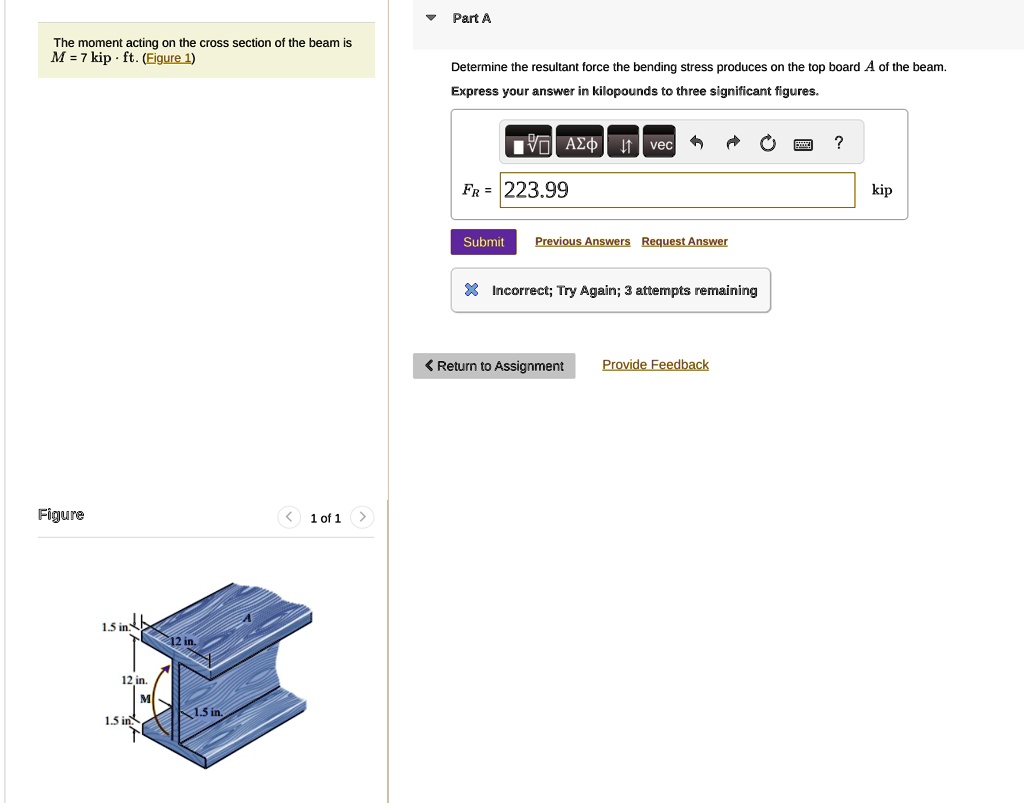
Task: Insert vector notation using the vec icon
Action: (x=659, y=142)
